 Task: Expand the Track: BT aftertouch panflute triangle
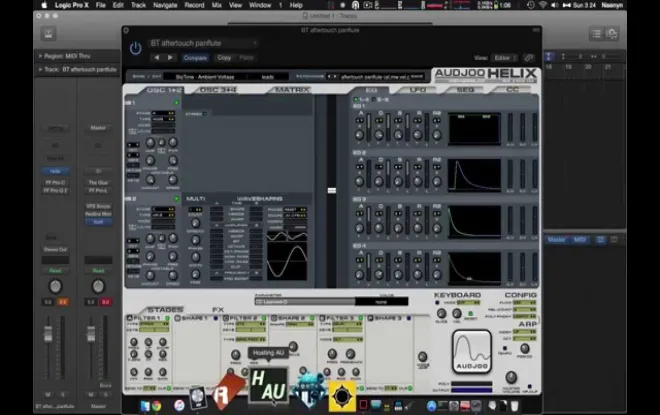[40, 69]
